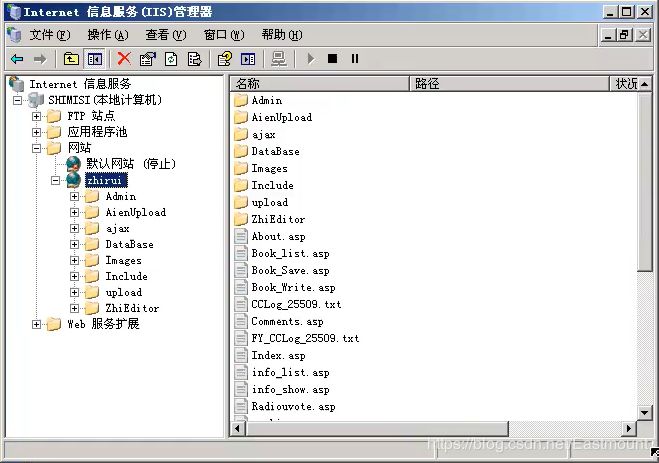Click the Internet 信息服务 root icon
The width and height of the screenshot is (659, 463).
click(x=16, y=84)
